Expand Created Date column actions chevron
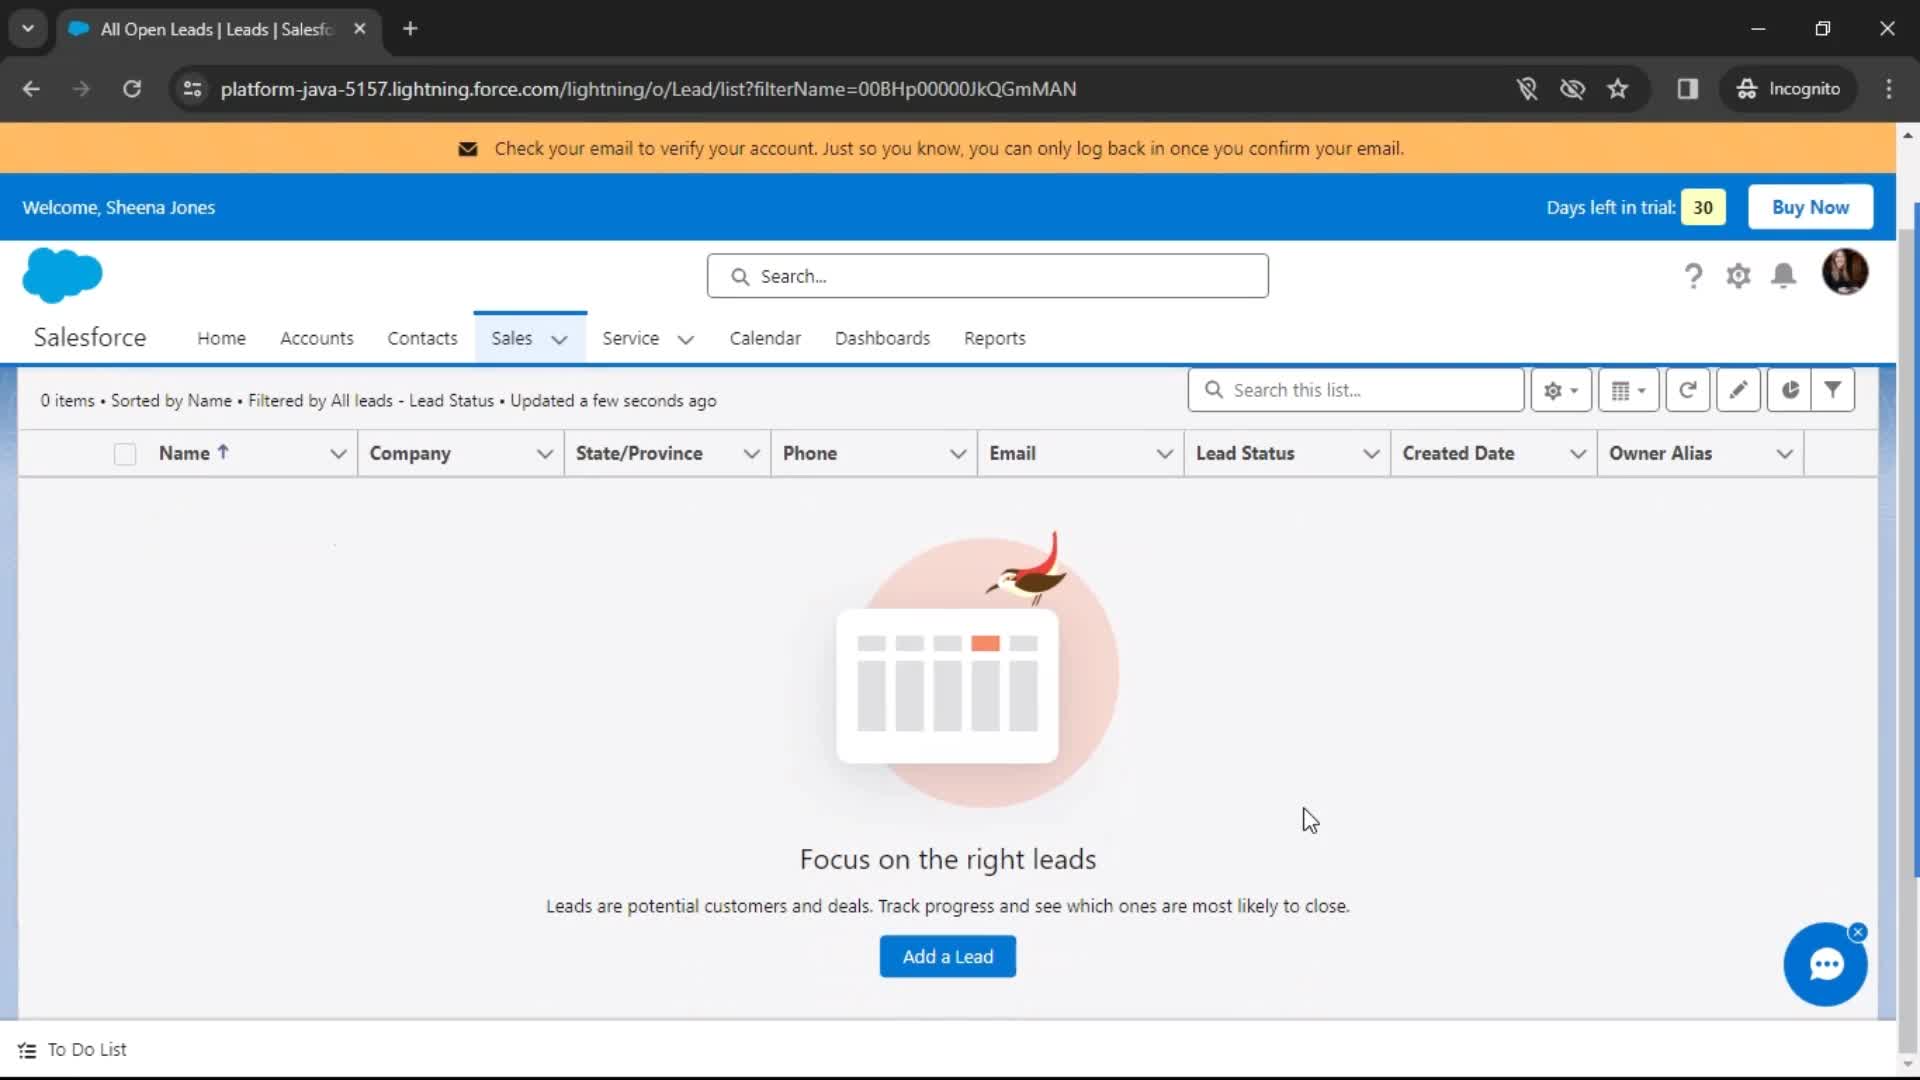Image resolution: width=1920 pixels, height=1080 pixels. (x=1578, y=454)
